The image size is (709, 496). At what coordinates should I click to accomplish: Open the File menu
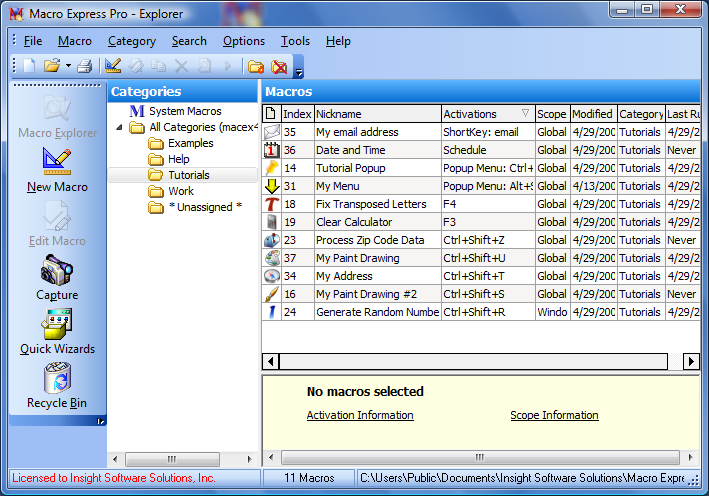point(33,41)
